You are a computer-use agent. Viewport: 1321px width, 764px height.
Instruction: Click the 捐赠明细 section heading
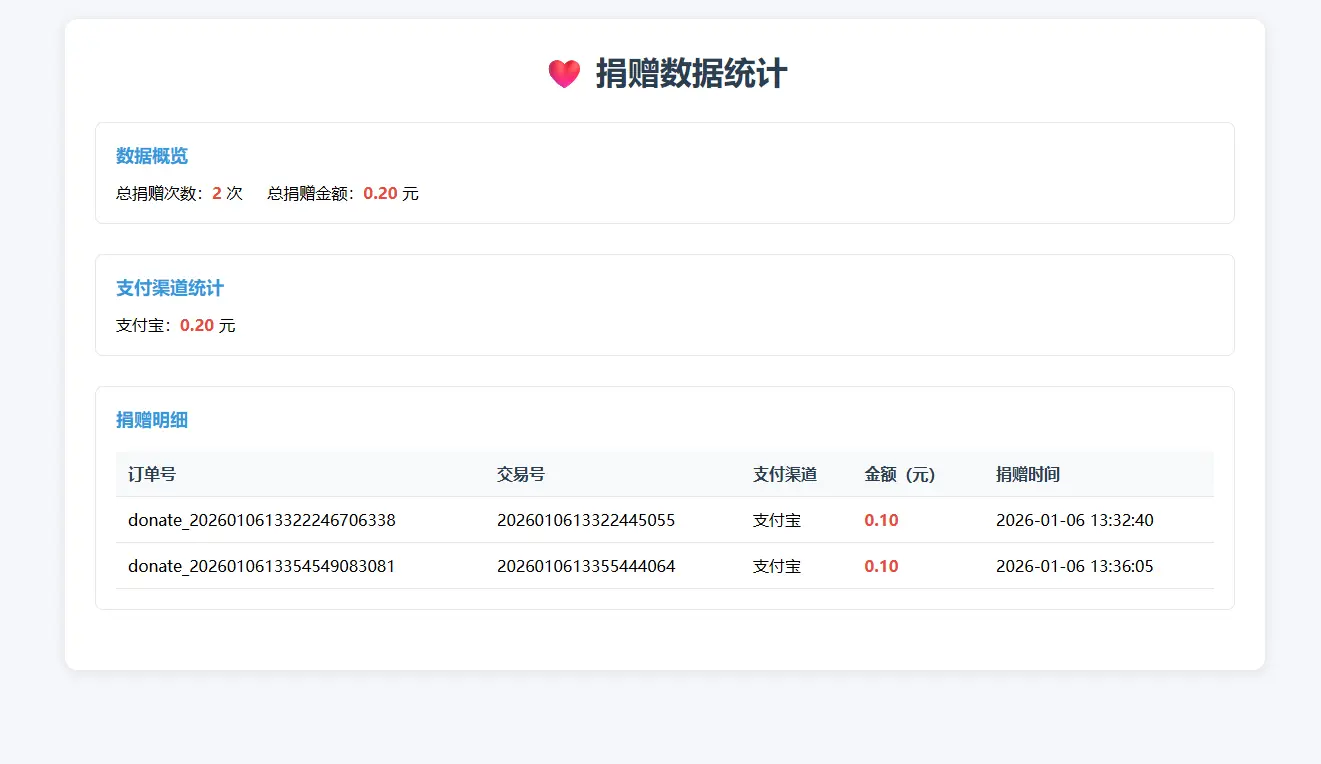[152, 420]
